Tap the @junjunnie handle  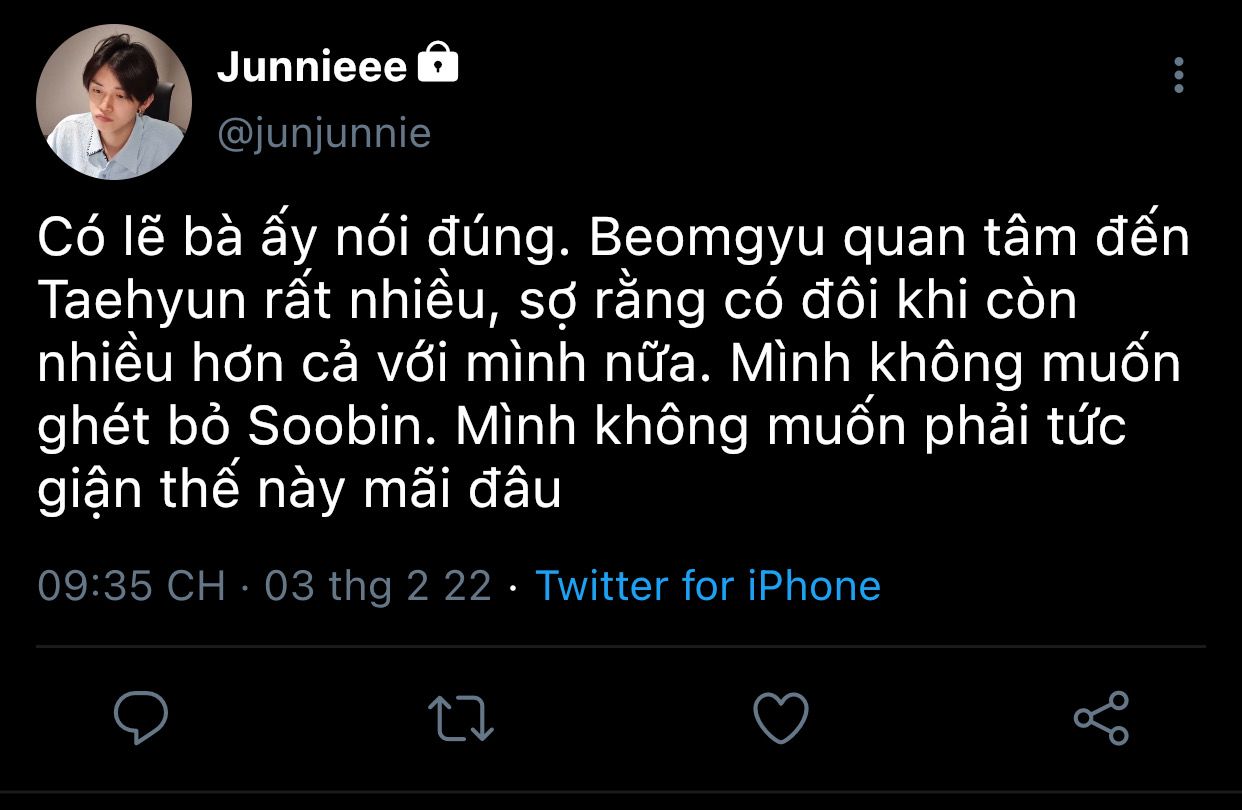pyautogui.click(x=324, y=133)
